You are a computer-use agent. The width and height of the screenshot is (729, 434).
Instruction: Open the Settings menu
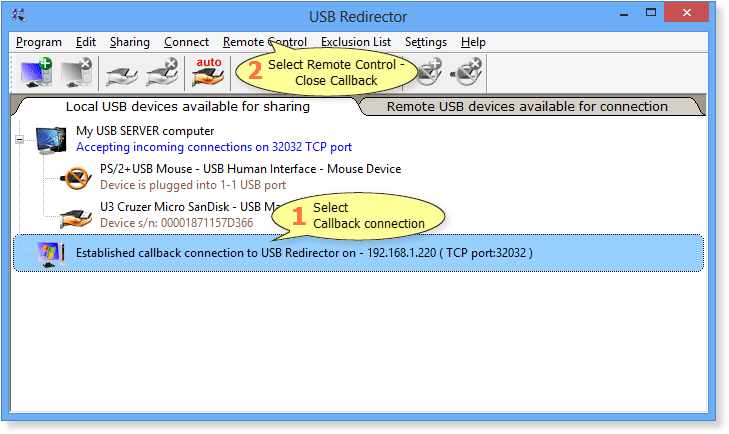[x=425, y=42]
